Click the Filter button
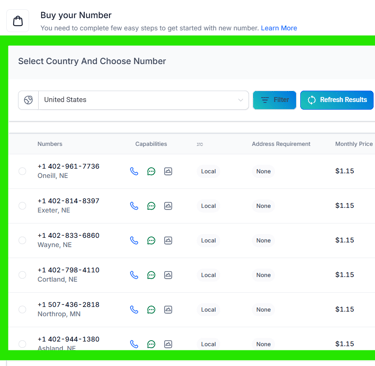Screen dimensions: 375x366 click(274, 100)
